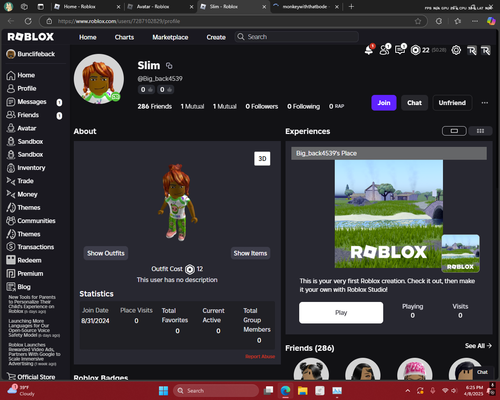Open the Copilot icon in the browser toolbar

coord(491,21)
